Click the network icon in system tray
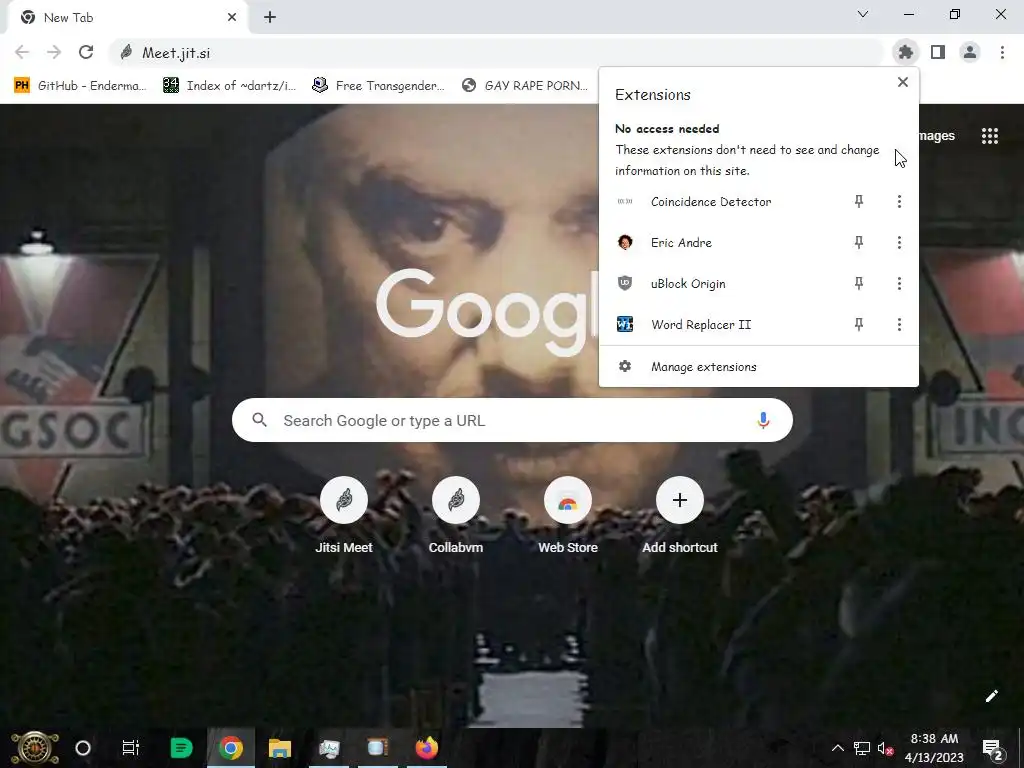The height and width of the screenshot is (768, 1024). point(861,748)
